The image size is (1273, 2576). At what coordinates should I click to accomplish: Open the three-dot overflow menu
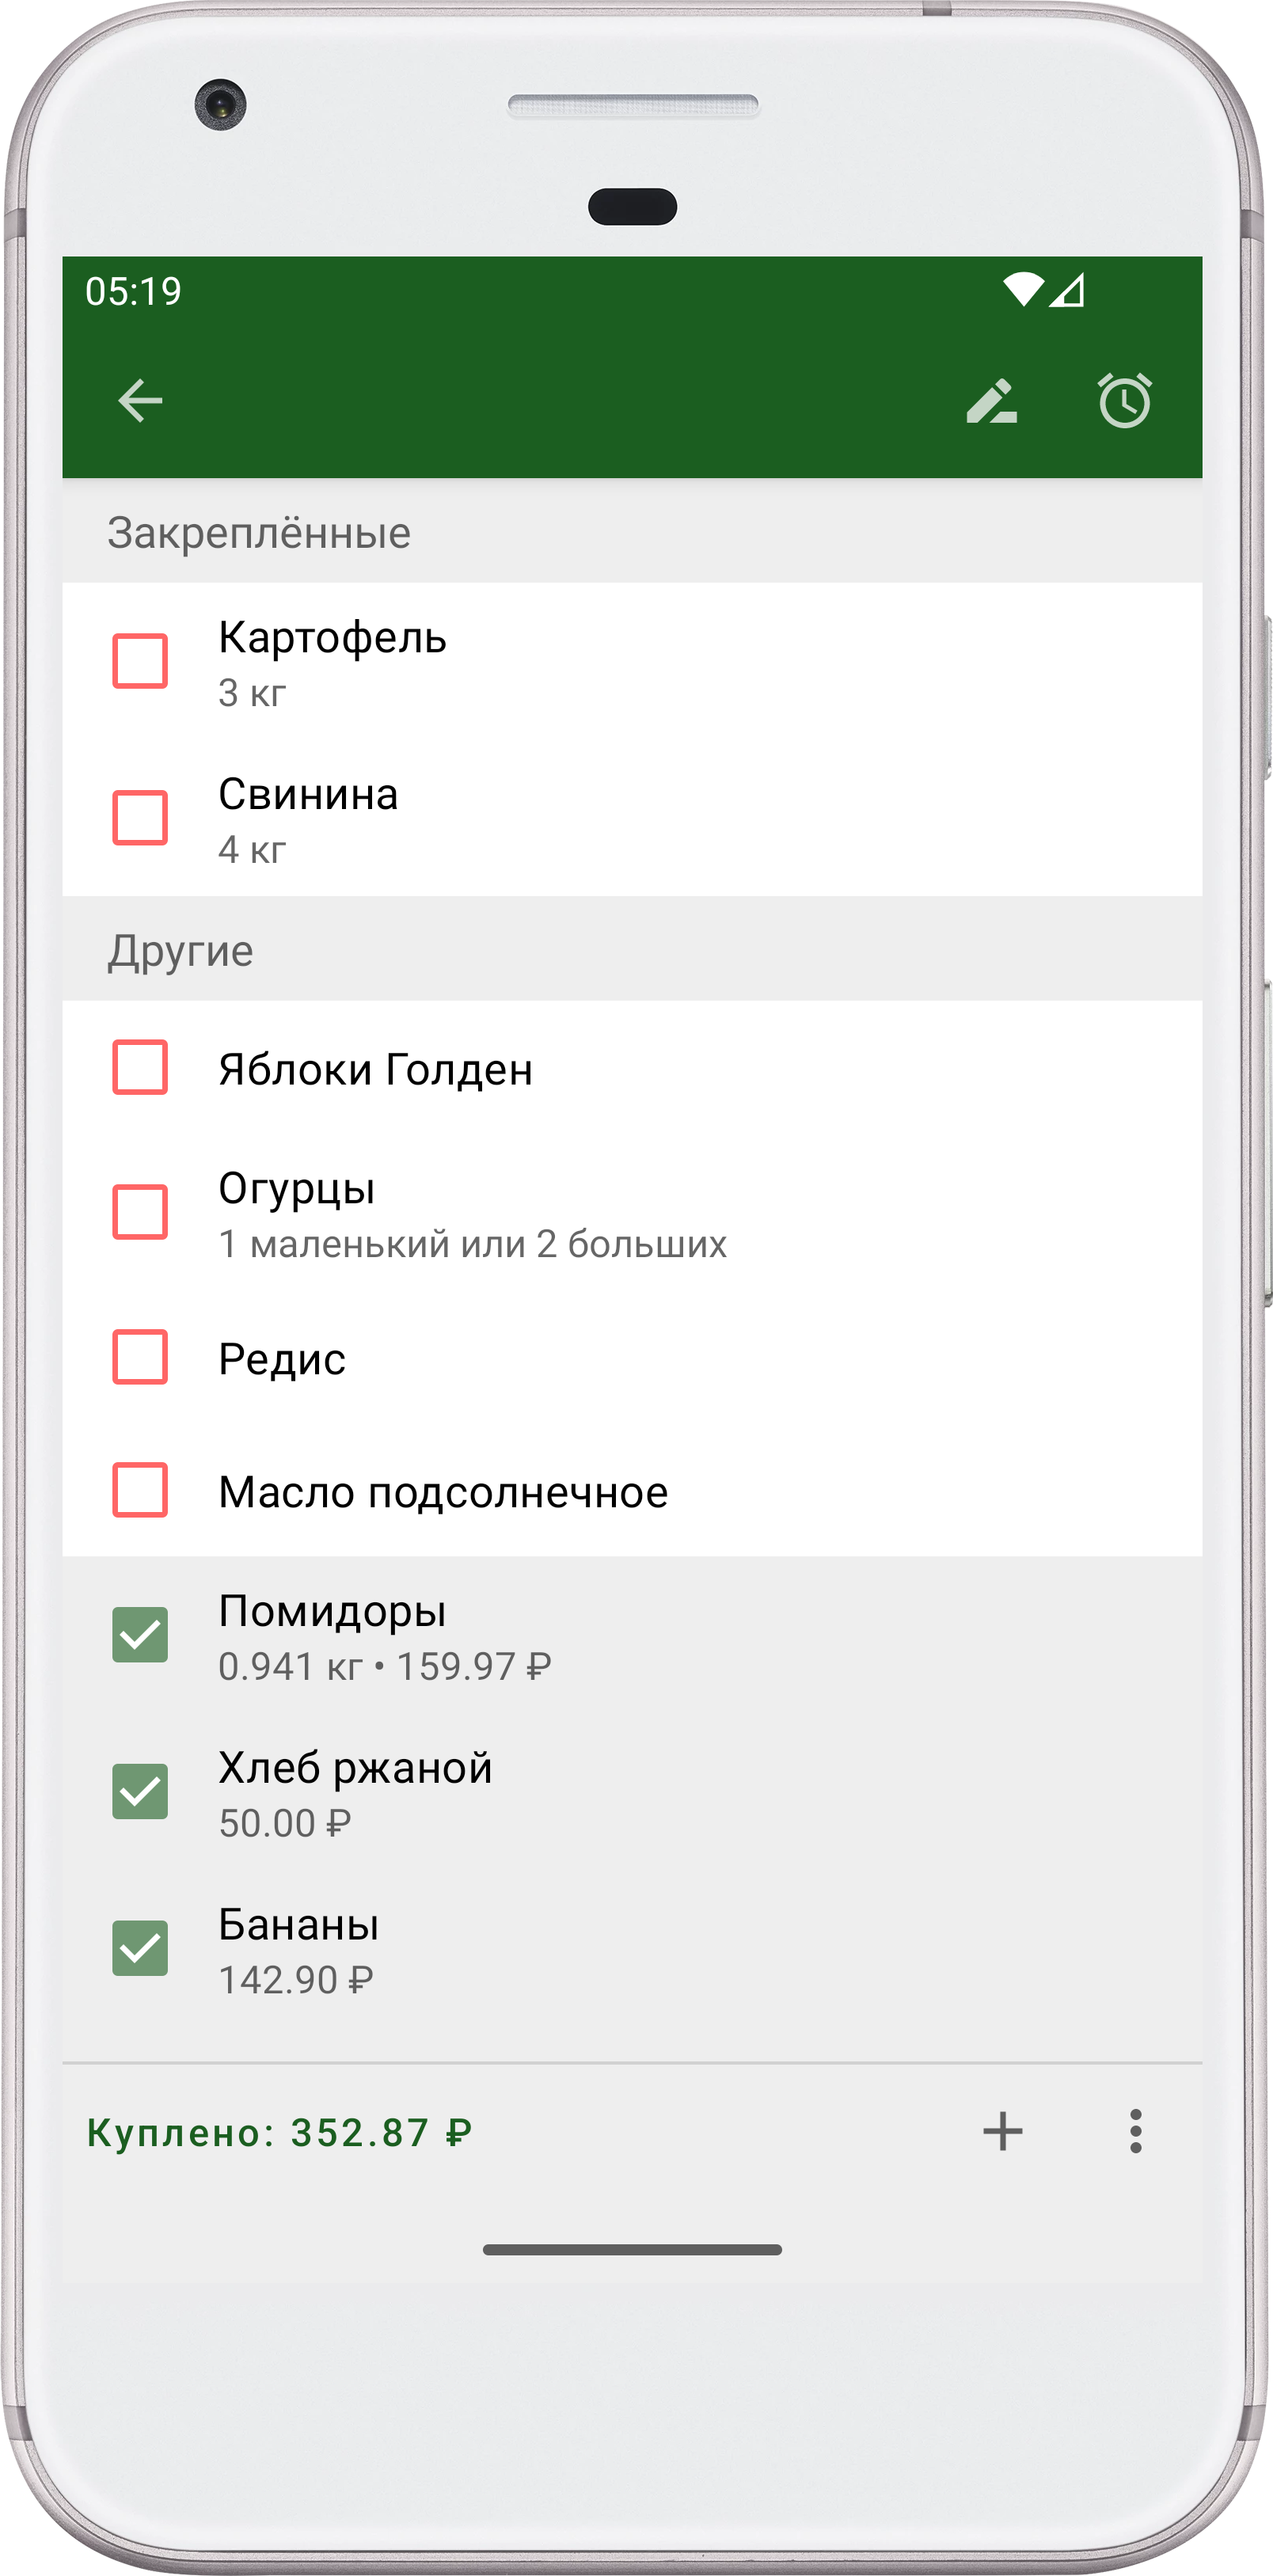tap(1135, 2131)
